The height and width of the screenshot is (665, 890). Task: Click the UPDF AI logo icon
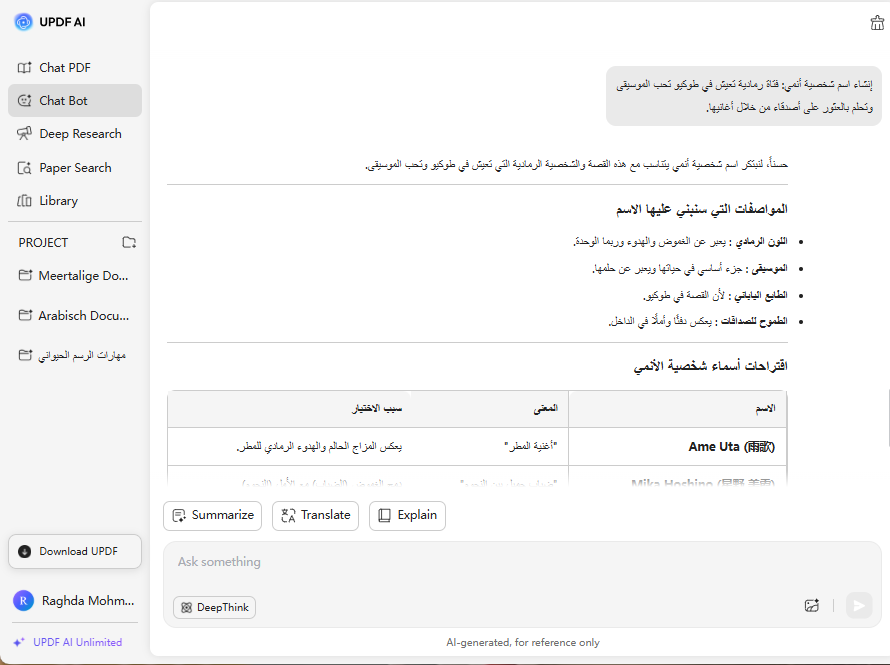pyautogui.click(x=23, y=22)
